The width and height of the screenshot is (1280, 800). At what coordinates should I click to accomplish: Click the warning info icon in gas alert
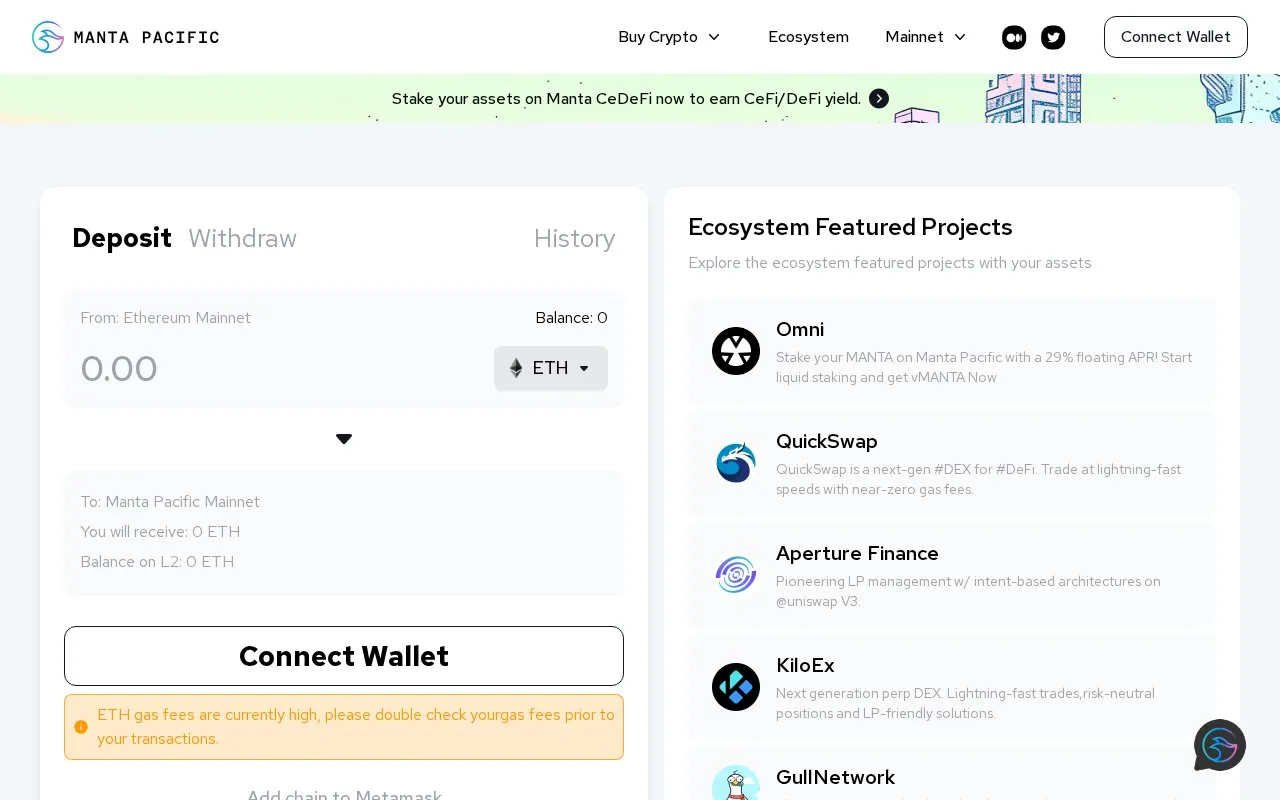pyautogui.click(x=81, y=727)
